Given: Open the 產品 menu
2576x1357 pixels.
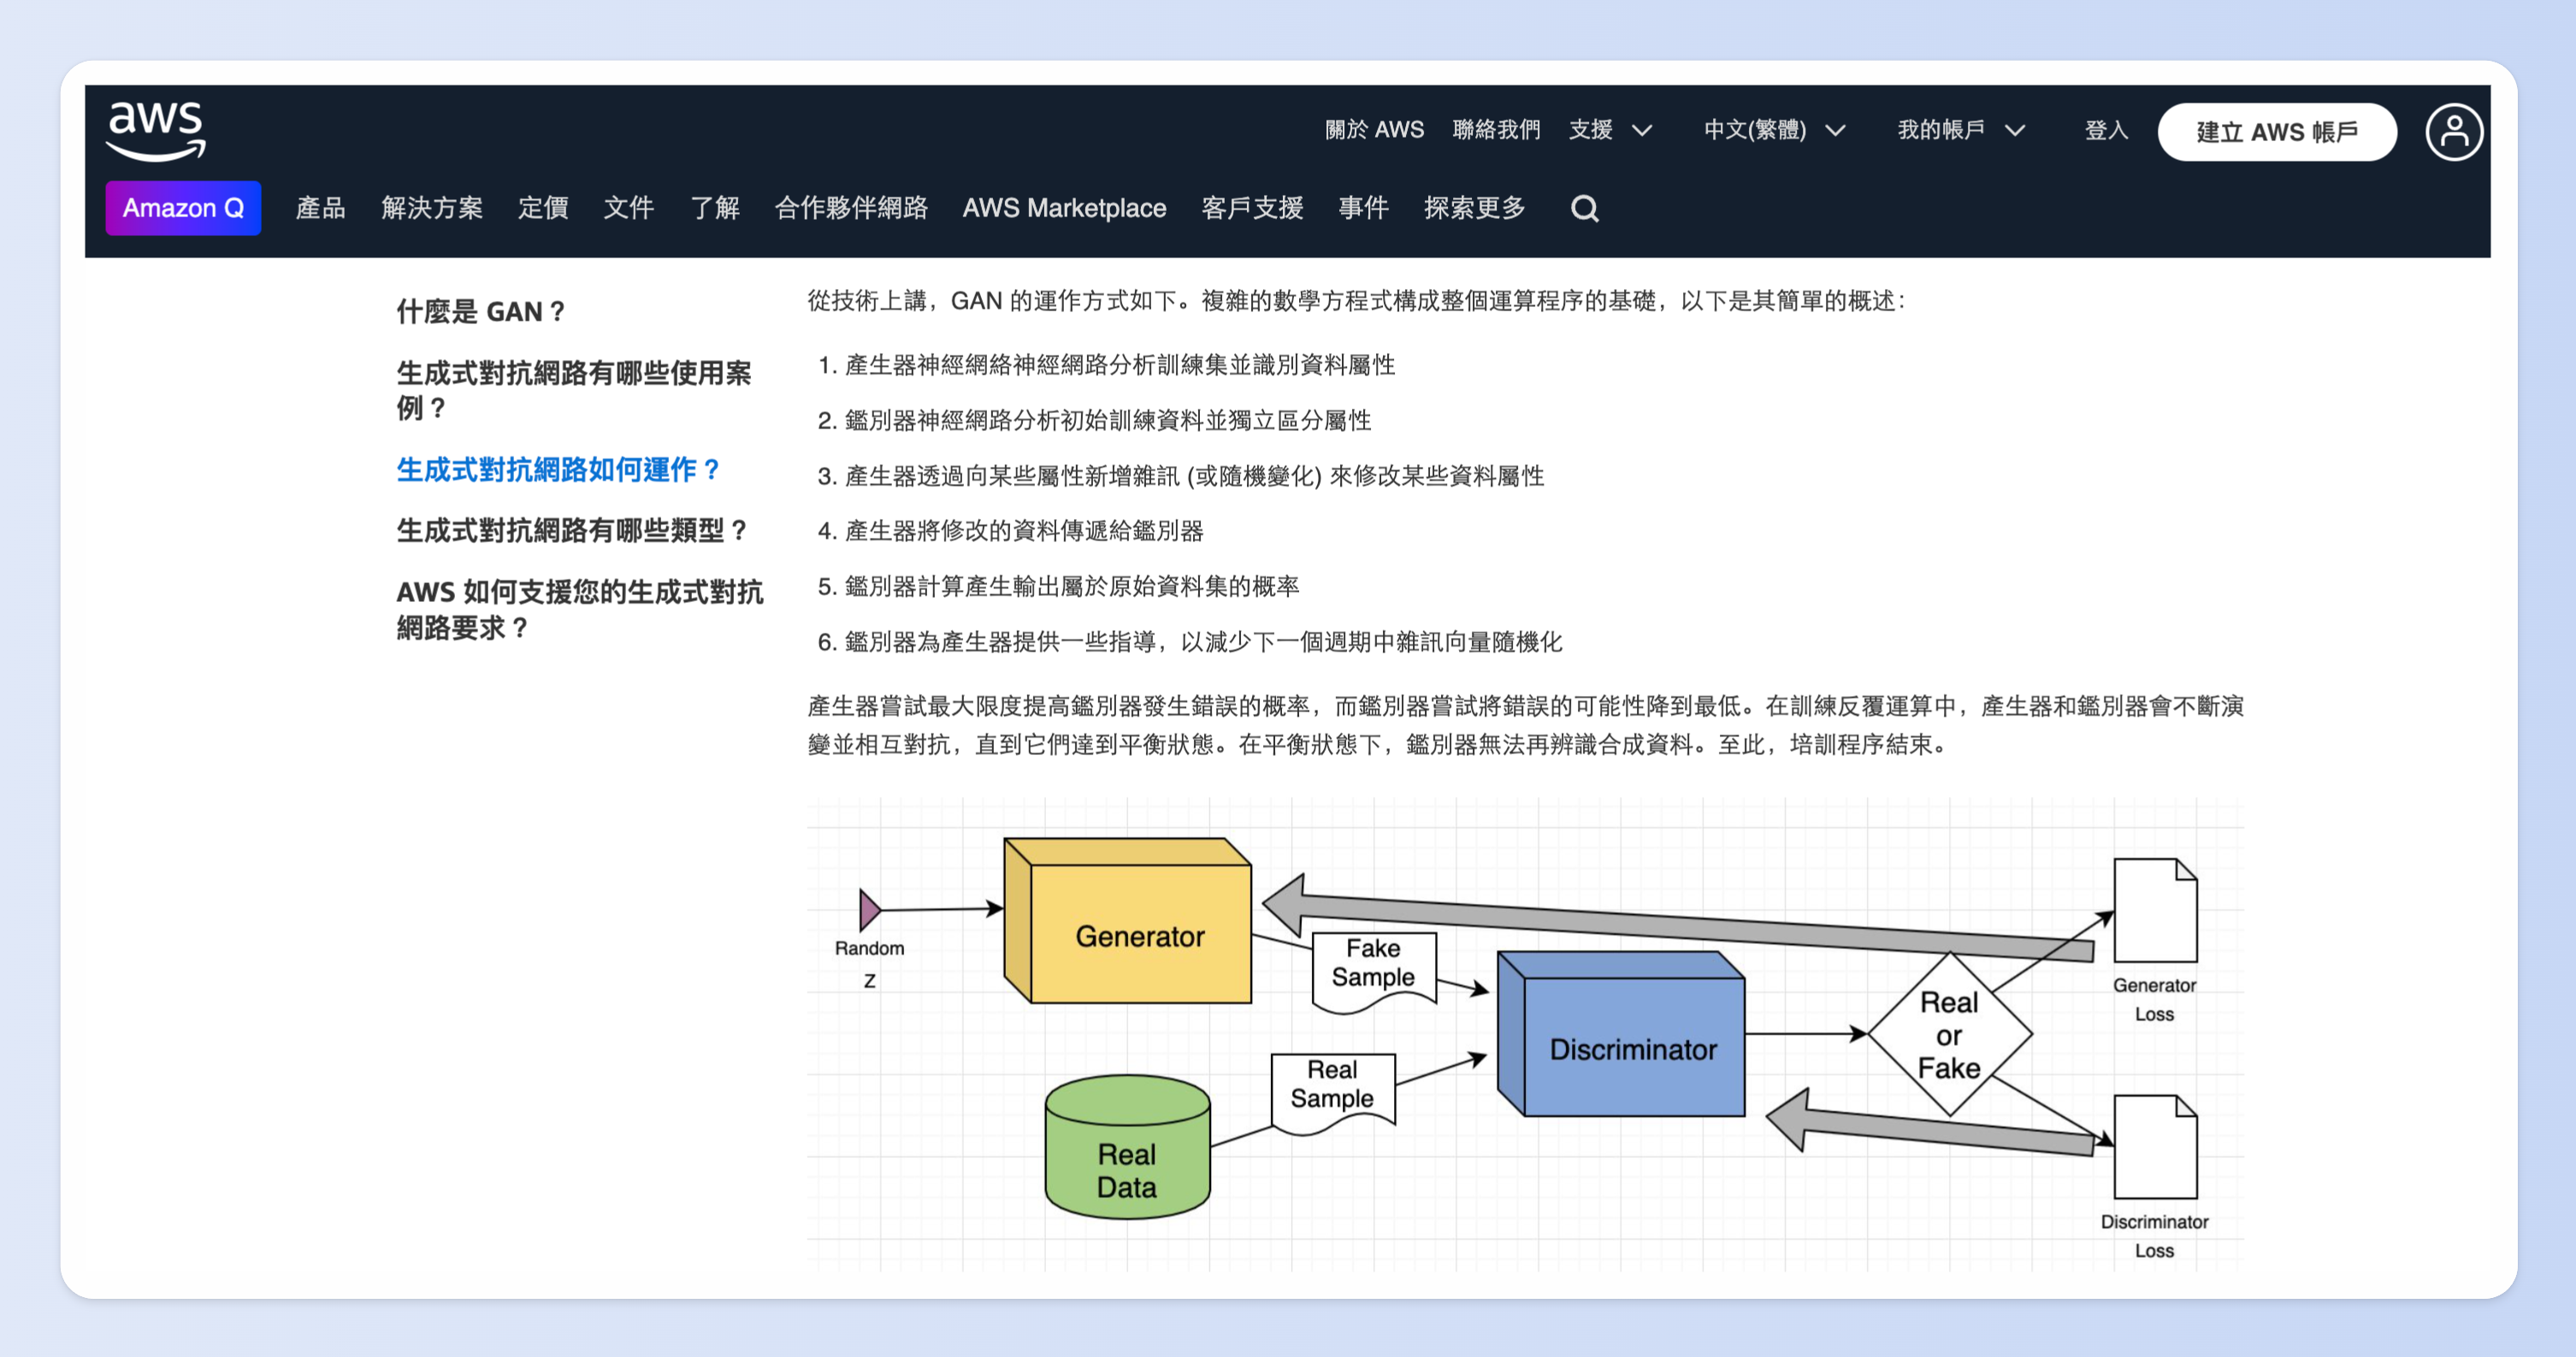Looking at the screenshot, I should [320, 208].
